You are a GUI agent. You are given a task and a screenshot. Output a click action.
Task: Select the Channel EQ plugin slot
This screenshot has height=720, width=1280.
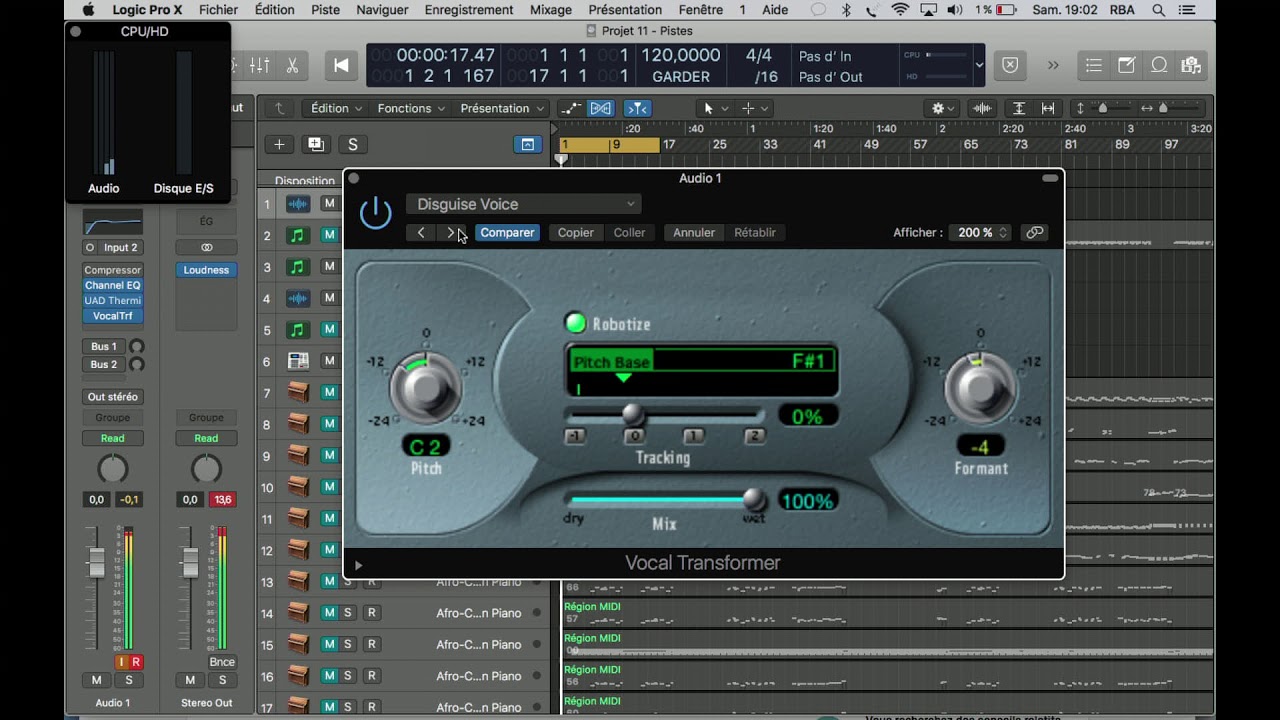point(112,285)
